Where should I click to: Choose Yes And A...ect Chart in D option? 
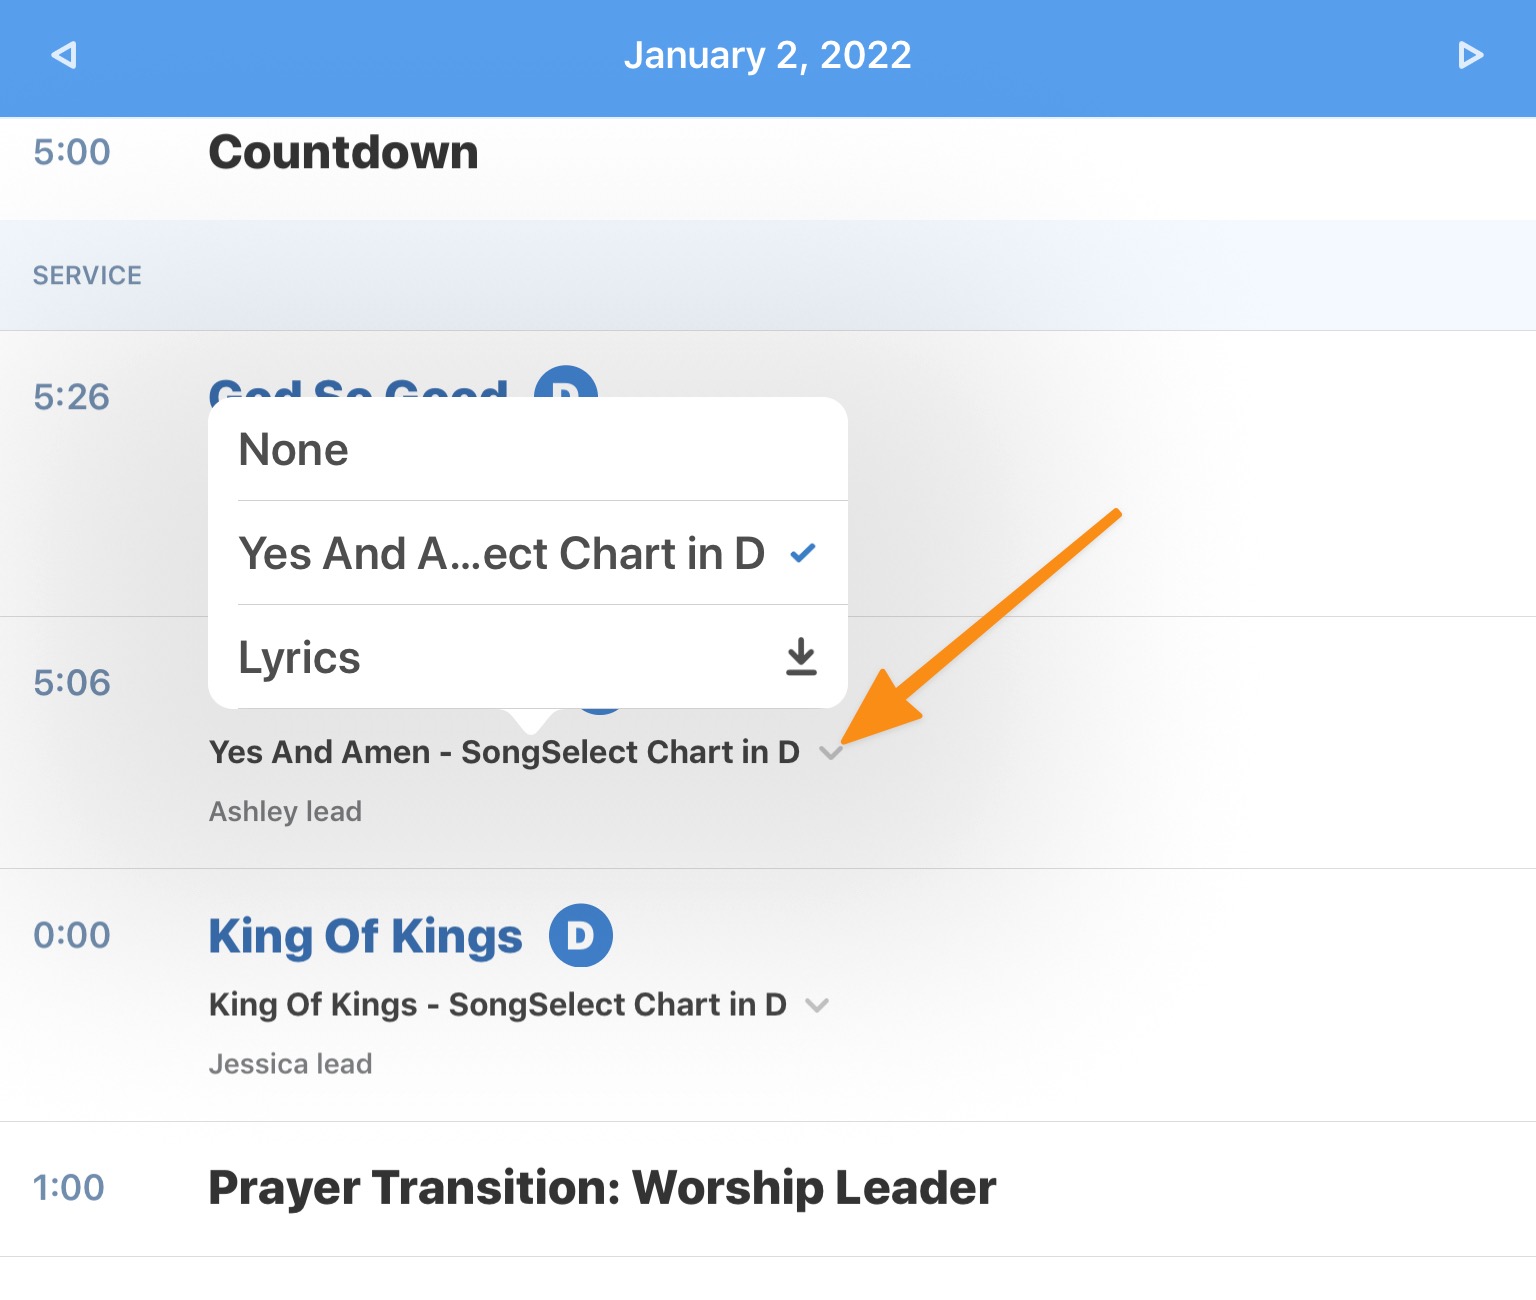pos(528,553)
